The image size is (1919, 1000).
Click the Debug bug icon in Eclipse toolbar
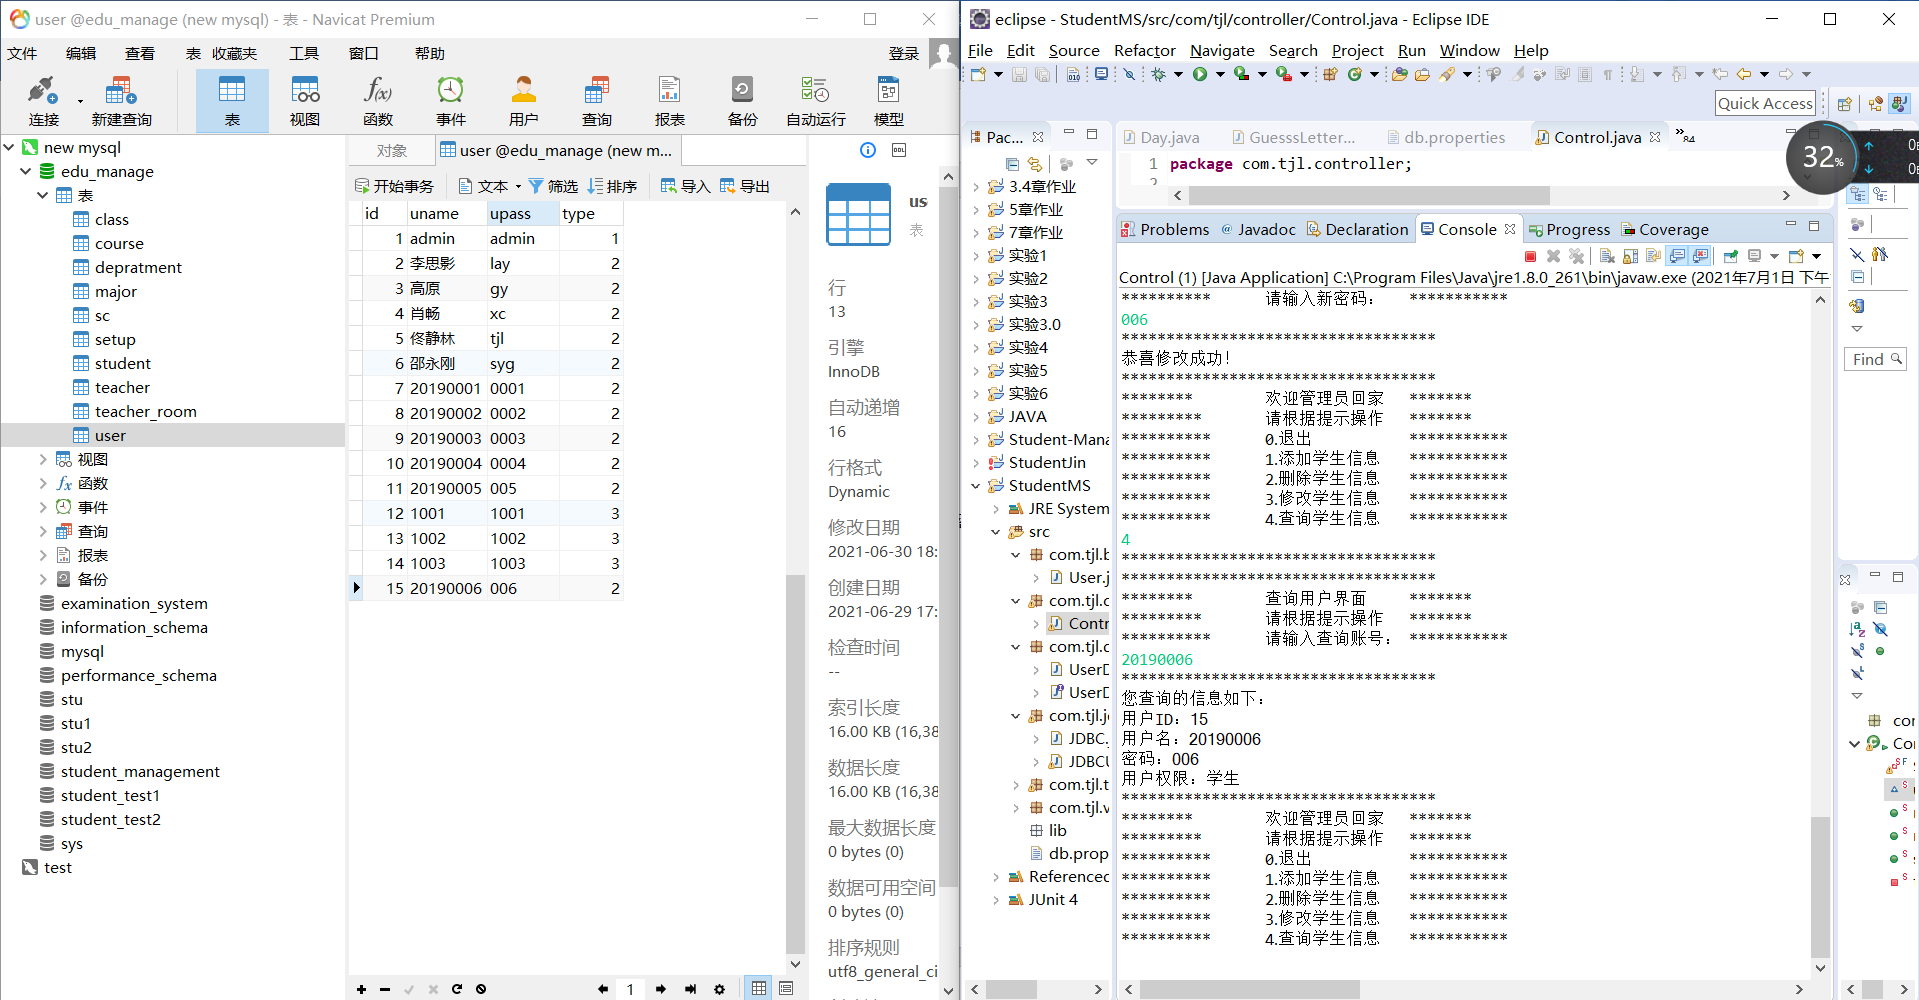click(x=1159, y=74)
